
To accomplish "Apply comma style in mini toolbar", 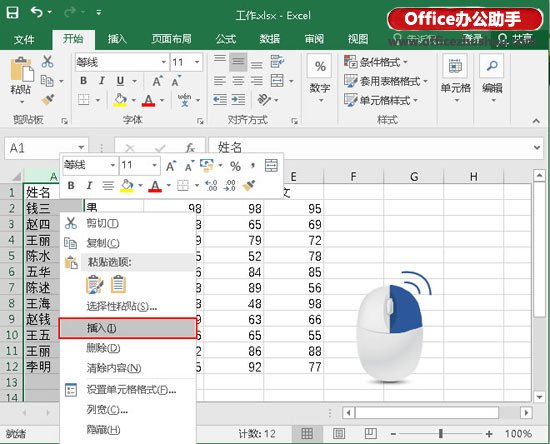I will coord(253,165).
